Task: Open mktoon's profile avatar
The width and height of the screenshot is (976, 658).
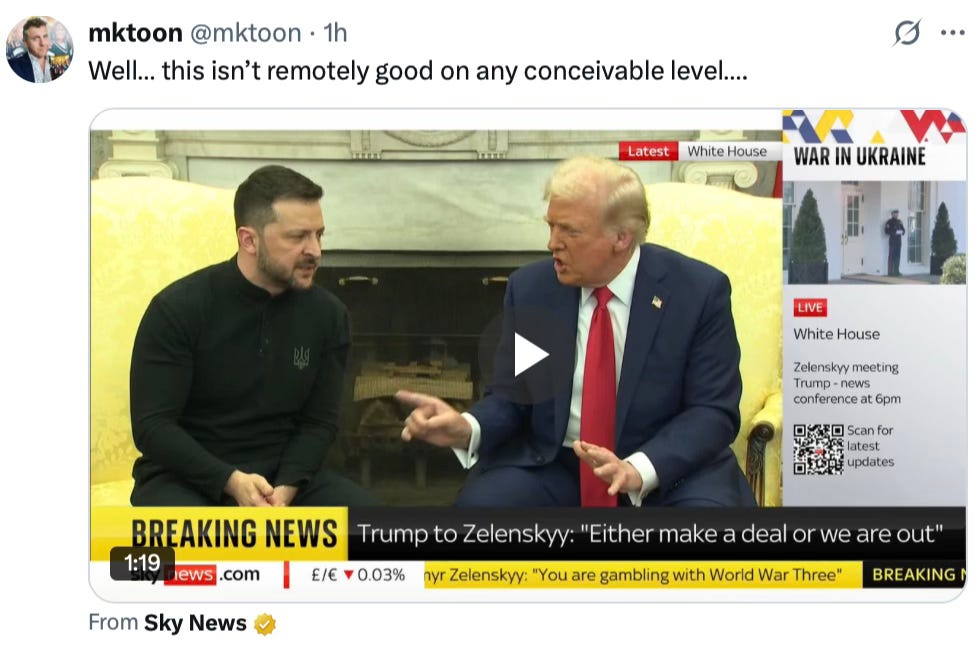Action: (39, 50)
